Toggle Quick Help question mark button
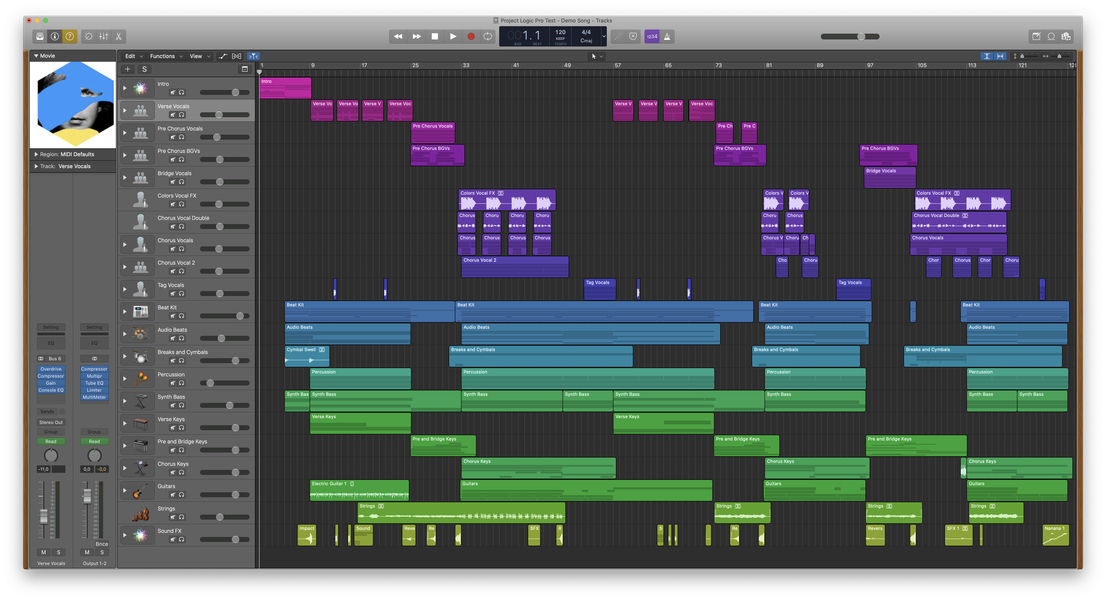The width and height of the screenshot is (1106, 600). 70,36
